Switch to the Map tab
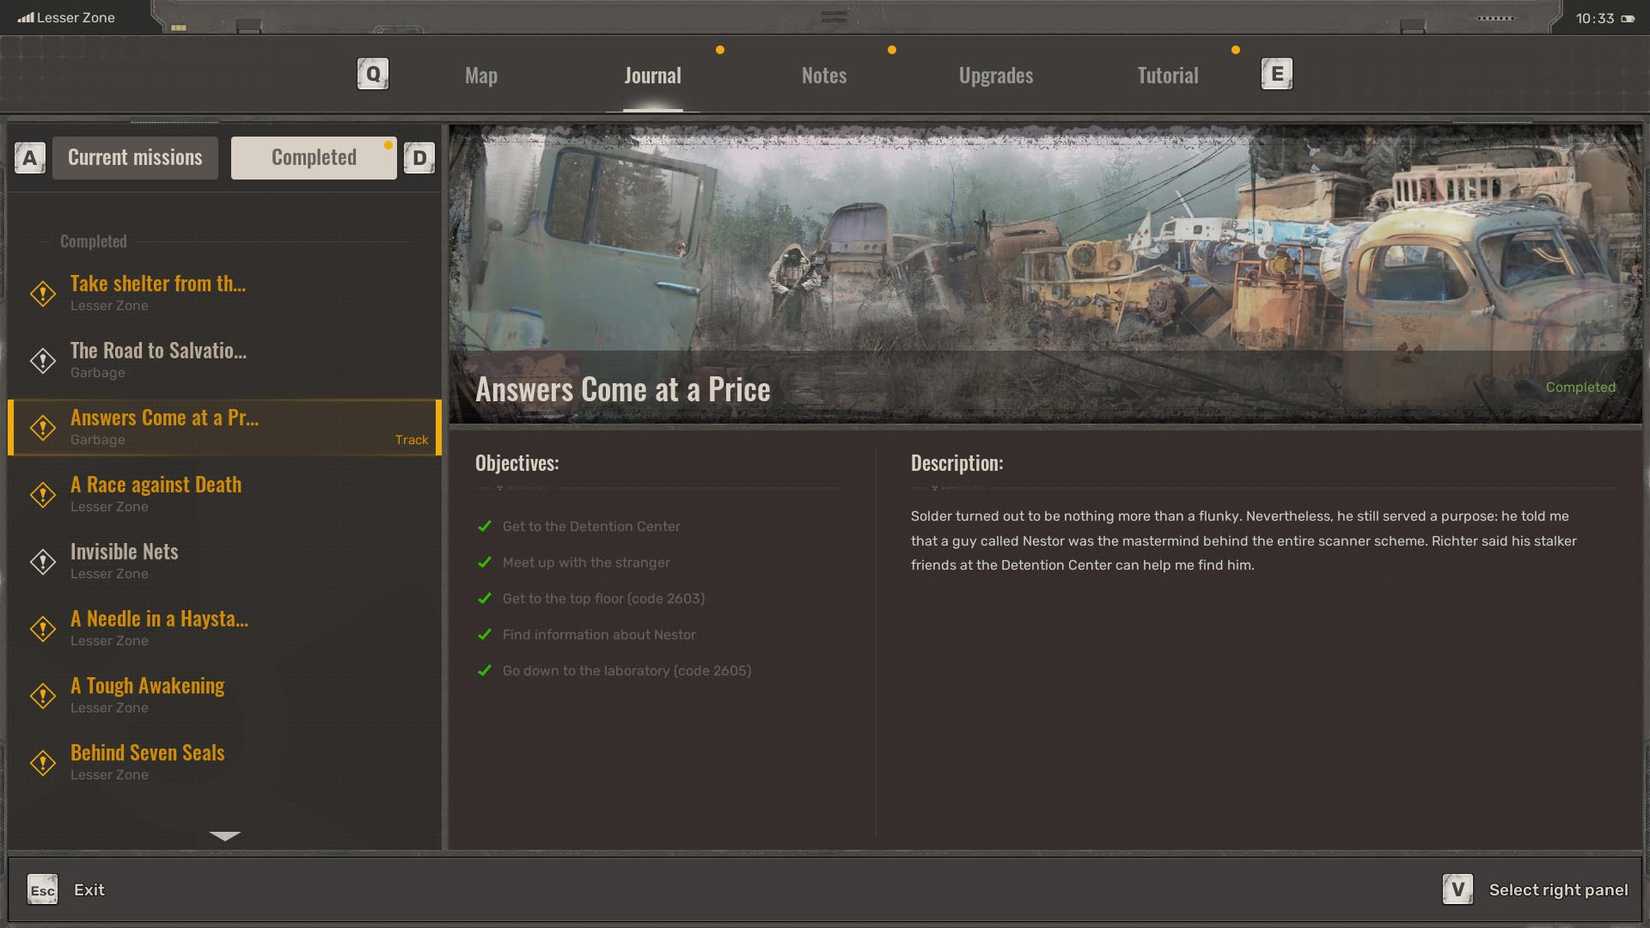 pos(481,76)
